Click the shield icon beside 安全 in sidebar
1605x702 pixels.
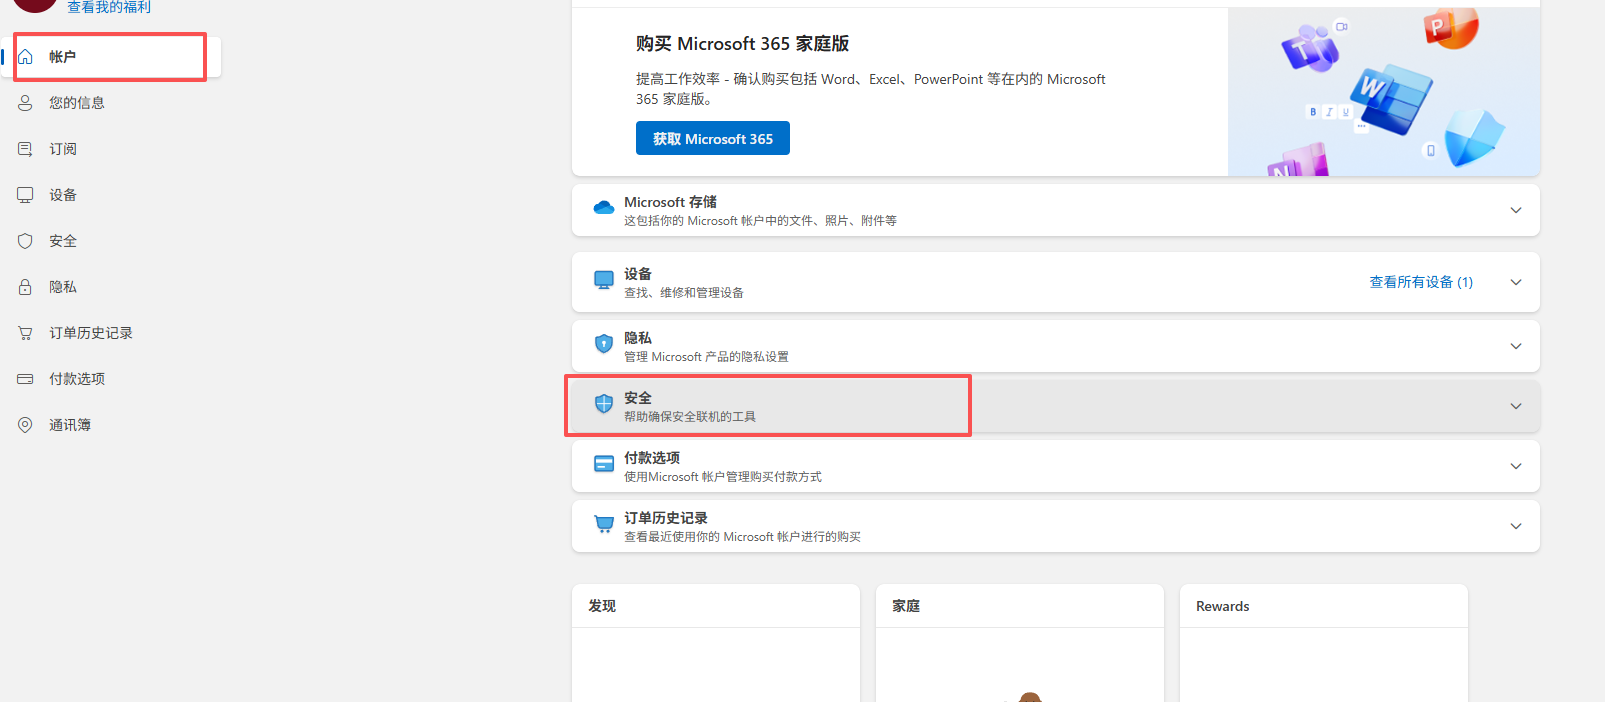coord(26,241)
